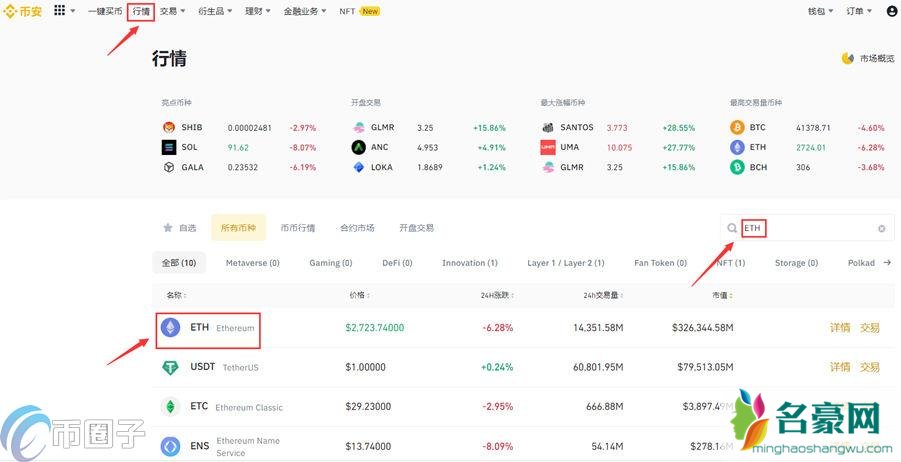Viewport: 901px width, 462px height.
Task: Click 交易 trade link for ETH row
Action: tap(869, 328)
